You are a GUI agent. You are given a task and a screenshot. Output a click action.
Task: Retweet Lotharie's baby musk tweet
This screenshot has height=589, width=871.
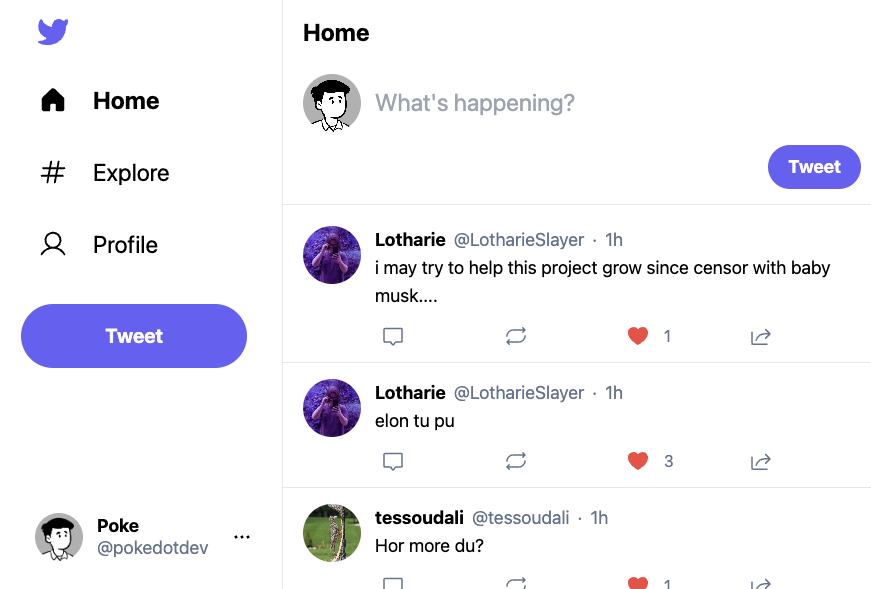click(516, 336)
